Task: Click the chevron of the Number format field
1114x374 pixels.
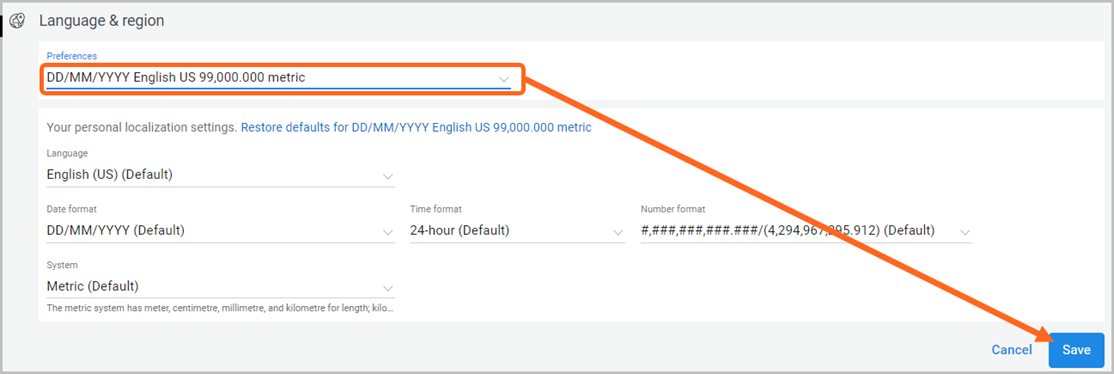Action: (965, 232)
